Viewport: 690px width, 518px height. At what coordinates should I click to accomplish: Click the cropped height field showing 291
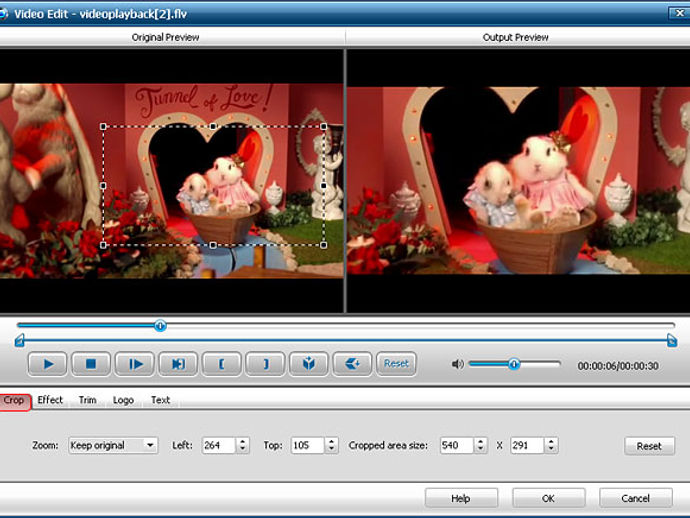[x=527, y=445]
